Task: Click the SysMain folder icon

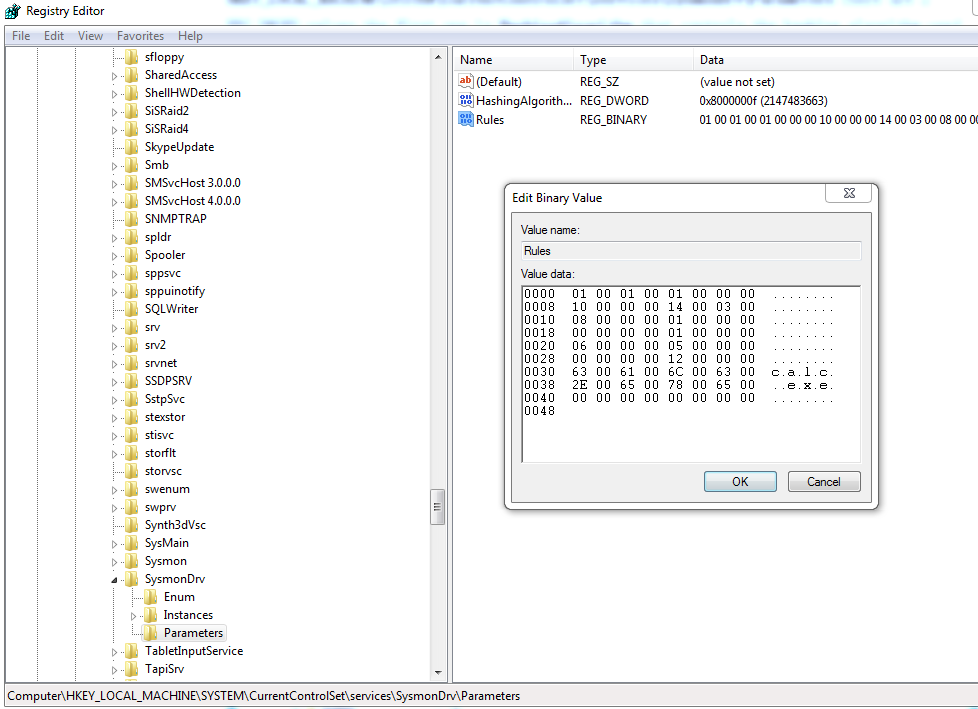Action: pyautogui.click(x=132, y=543)
